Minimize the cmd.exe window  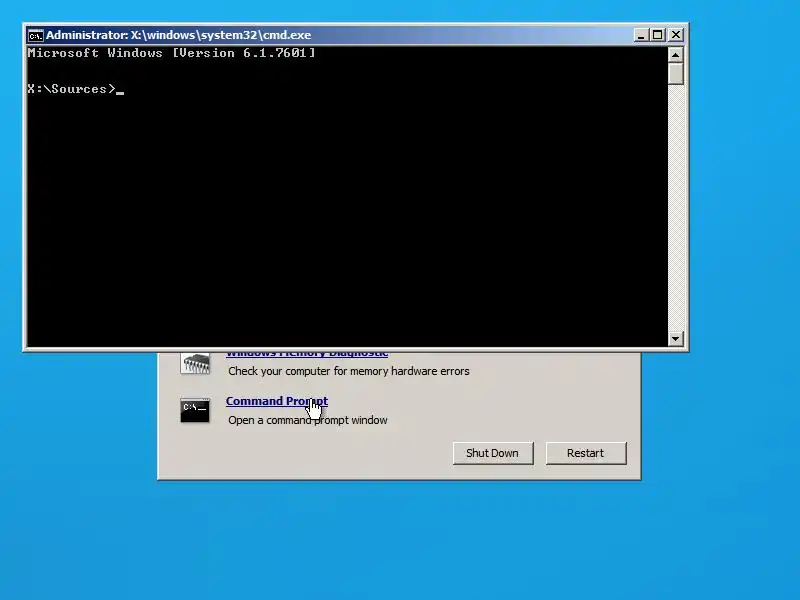pyautogui.click(x=641, y=35)
